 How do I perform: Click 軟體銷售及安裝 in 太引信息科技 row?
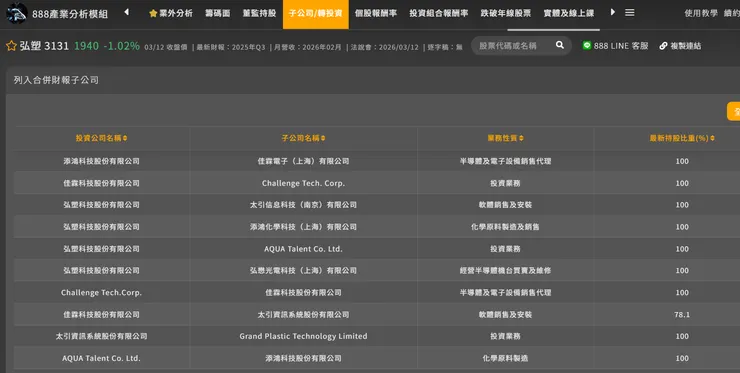point(505,205)
